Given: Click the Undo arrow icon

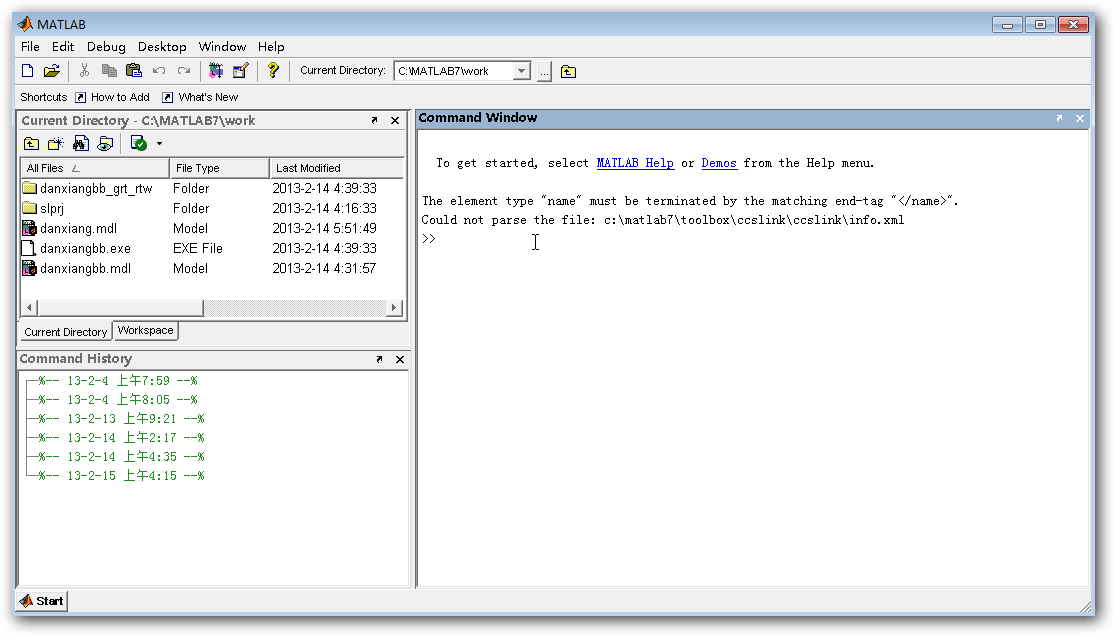Looking at the screenshot, I should tap(159, 70).
